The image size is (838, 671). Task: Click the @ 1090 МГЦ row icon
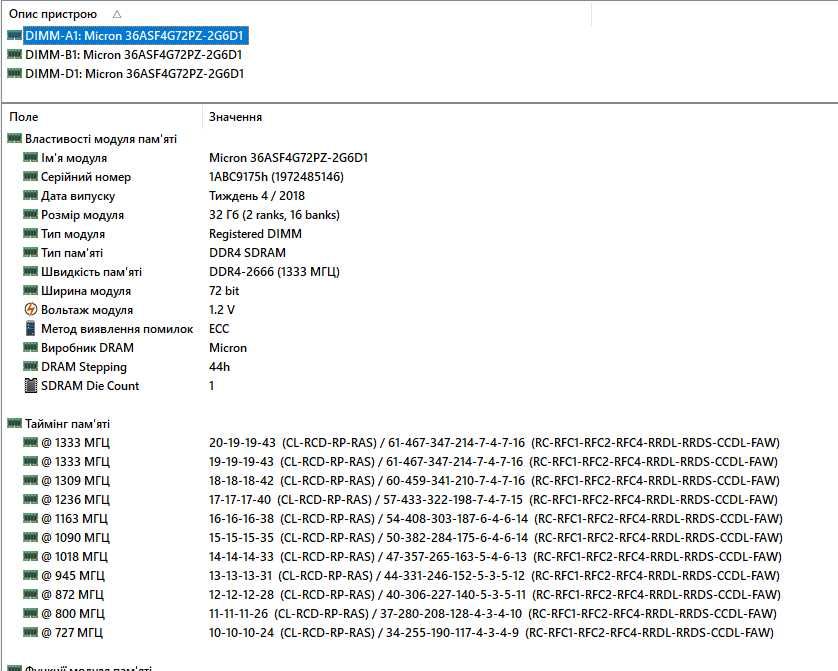(31, 537)
